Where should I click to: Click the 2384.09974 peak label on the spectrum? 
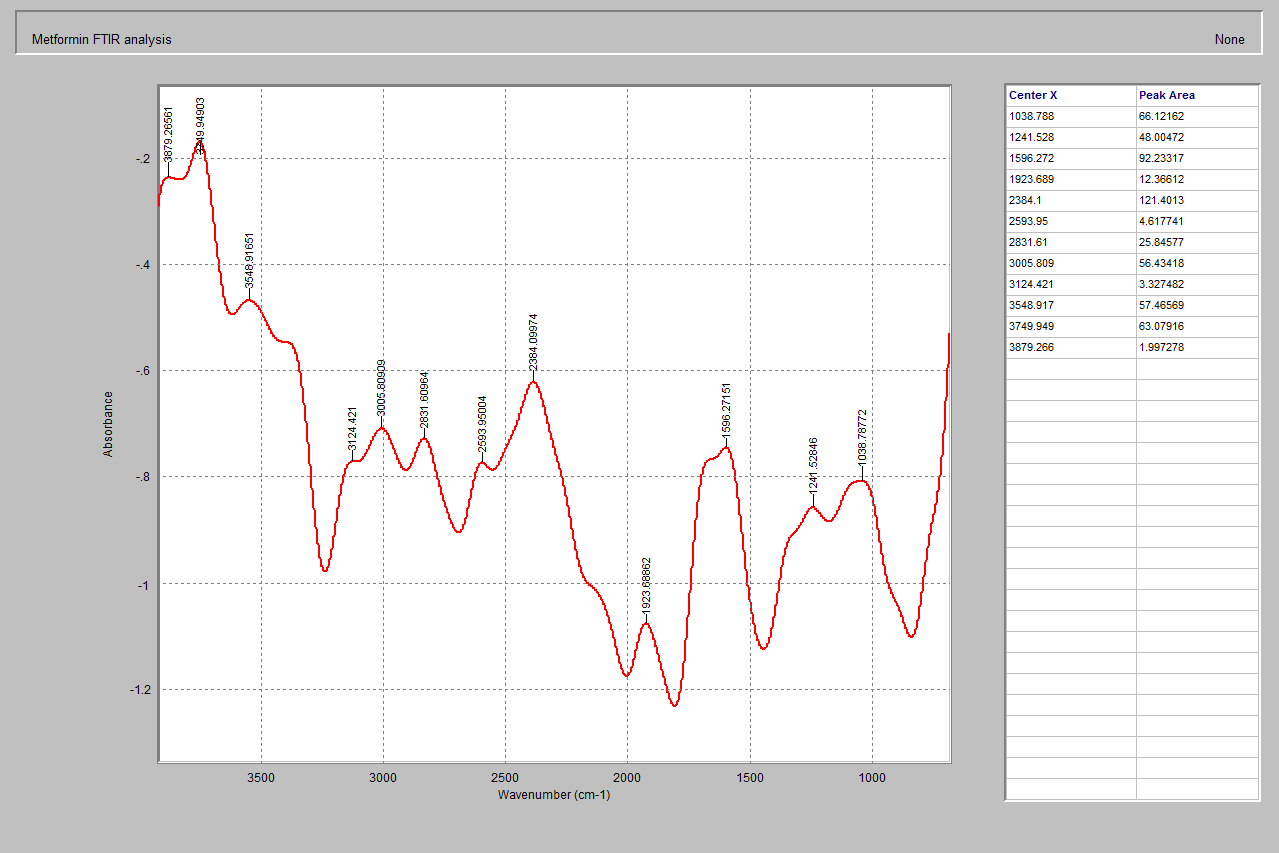[534, 343]
